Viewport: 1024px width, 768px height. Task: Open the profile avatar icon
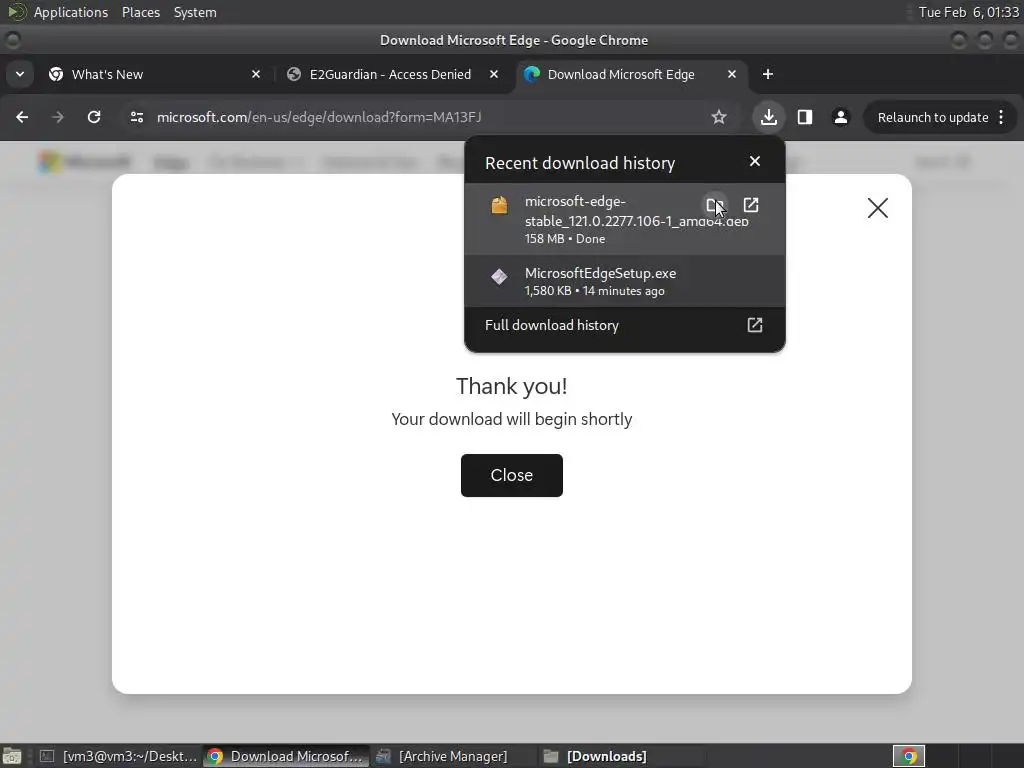point(840,117)
